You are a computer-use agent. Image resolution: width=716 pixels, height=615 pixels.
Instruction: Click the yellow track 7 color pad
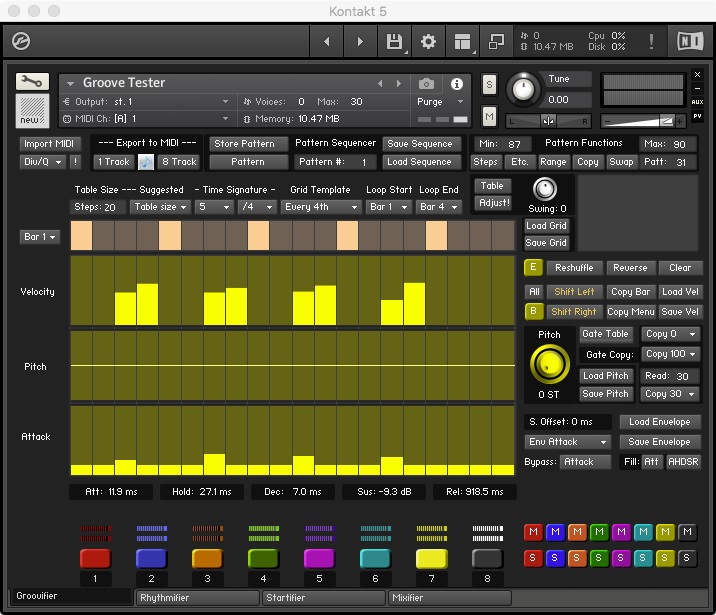(x=431, y=558)
